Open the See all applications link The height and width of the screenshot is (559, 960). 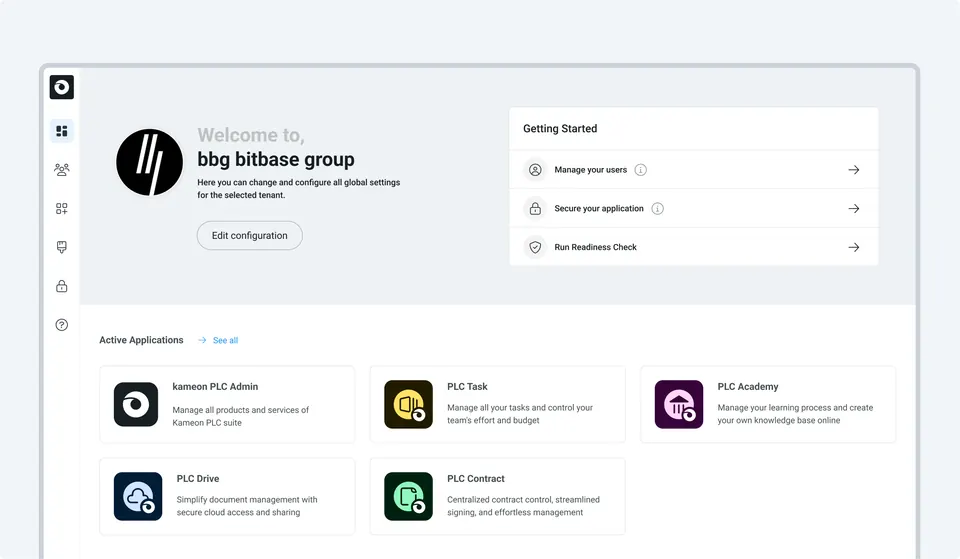click(x=225, y=340)
